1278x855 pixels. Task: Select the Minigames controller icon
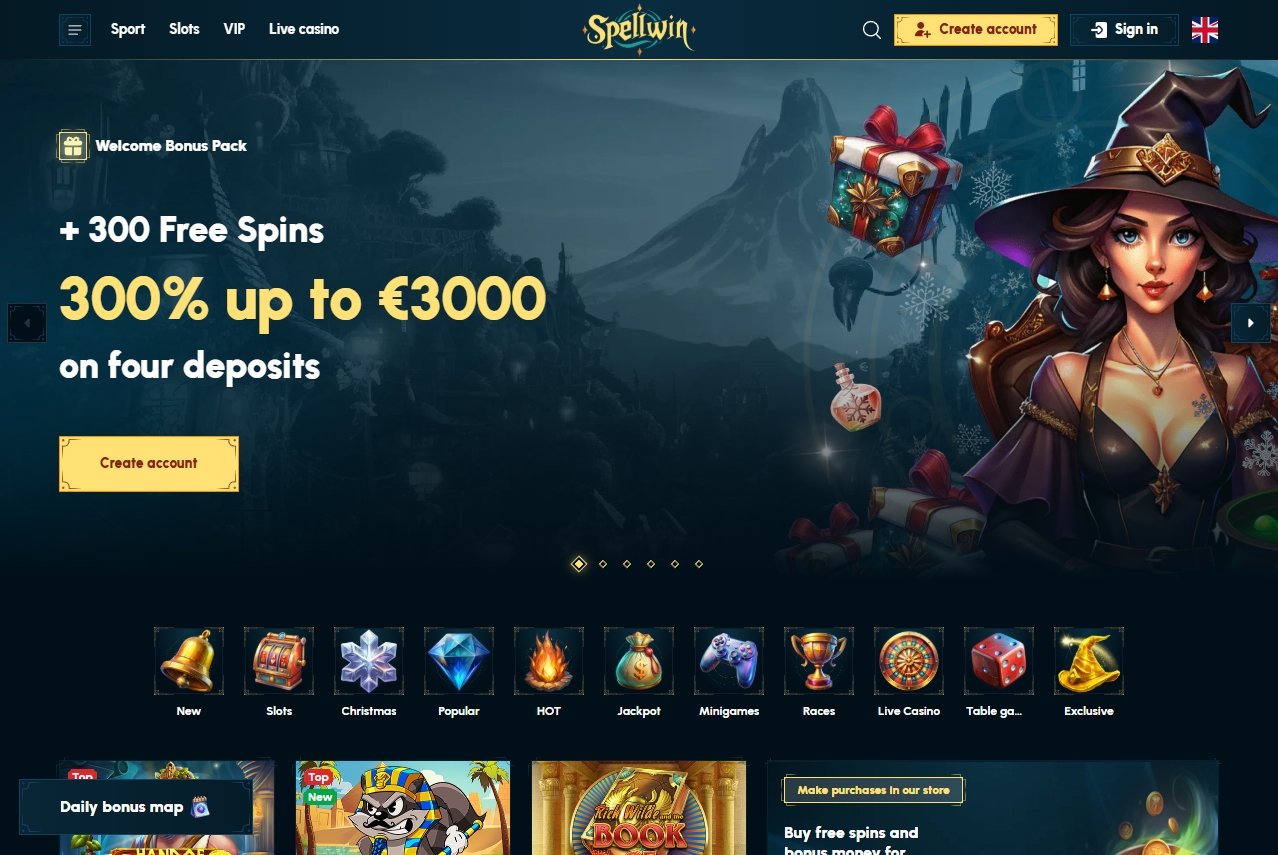729,661
